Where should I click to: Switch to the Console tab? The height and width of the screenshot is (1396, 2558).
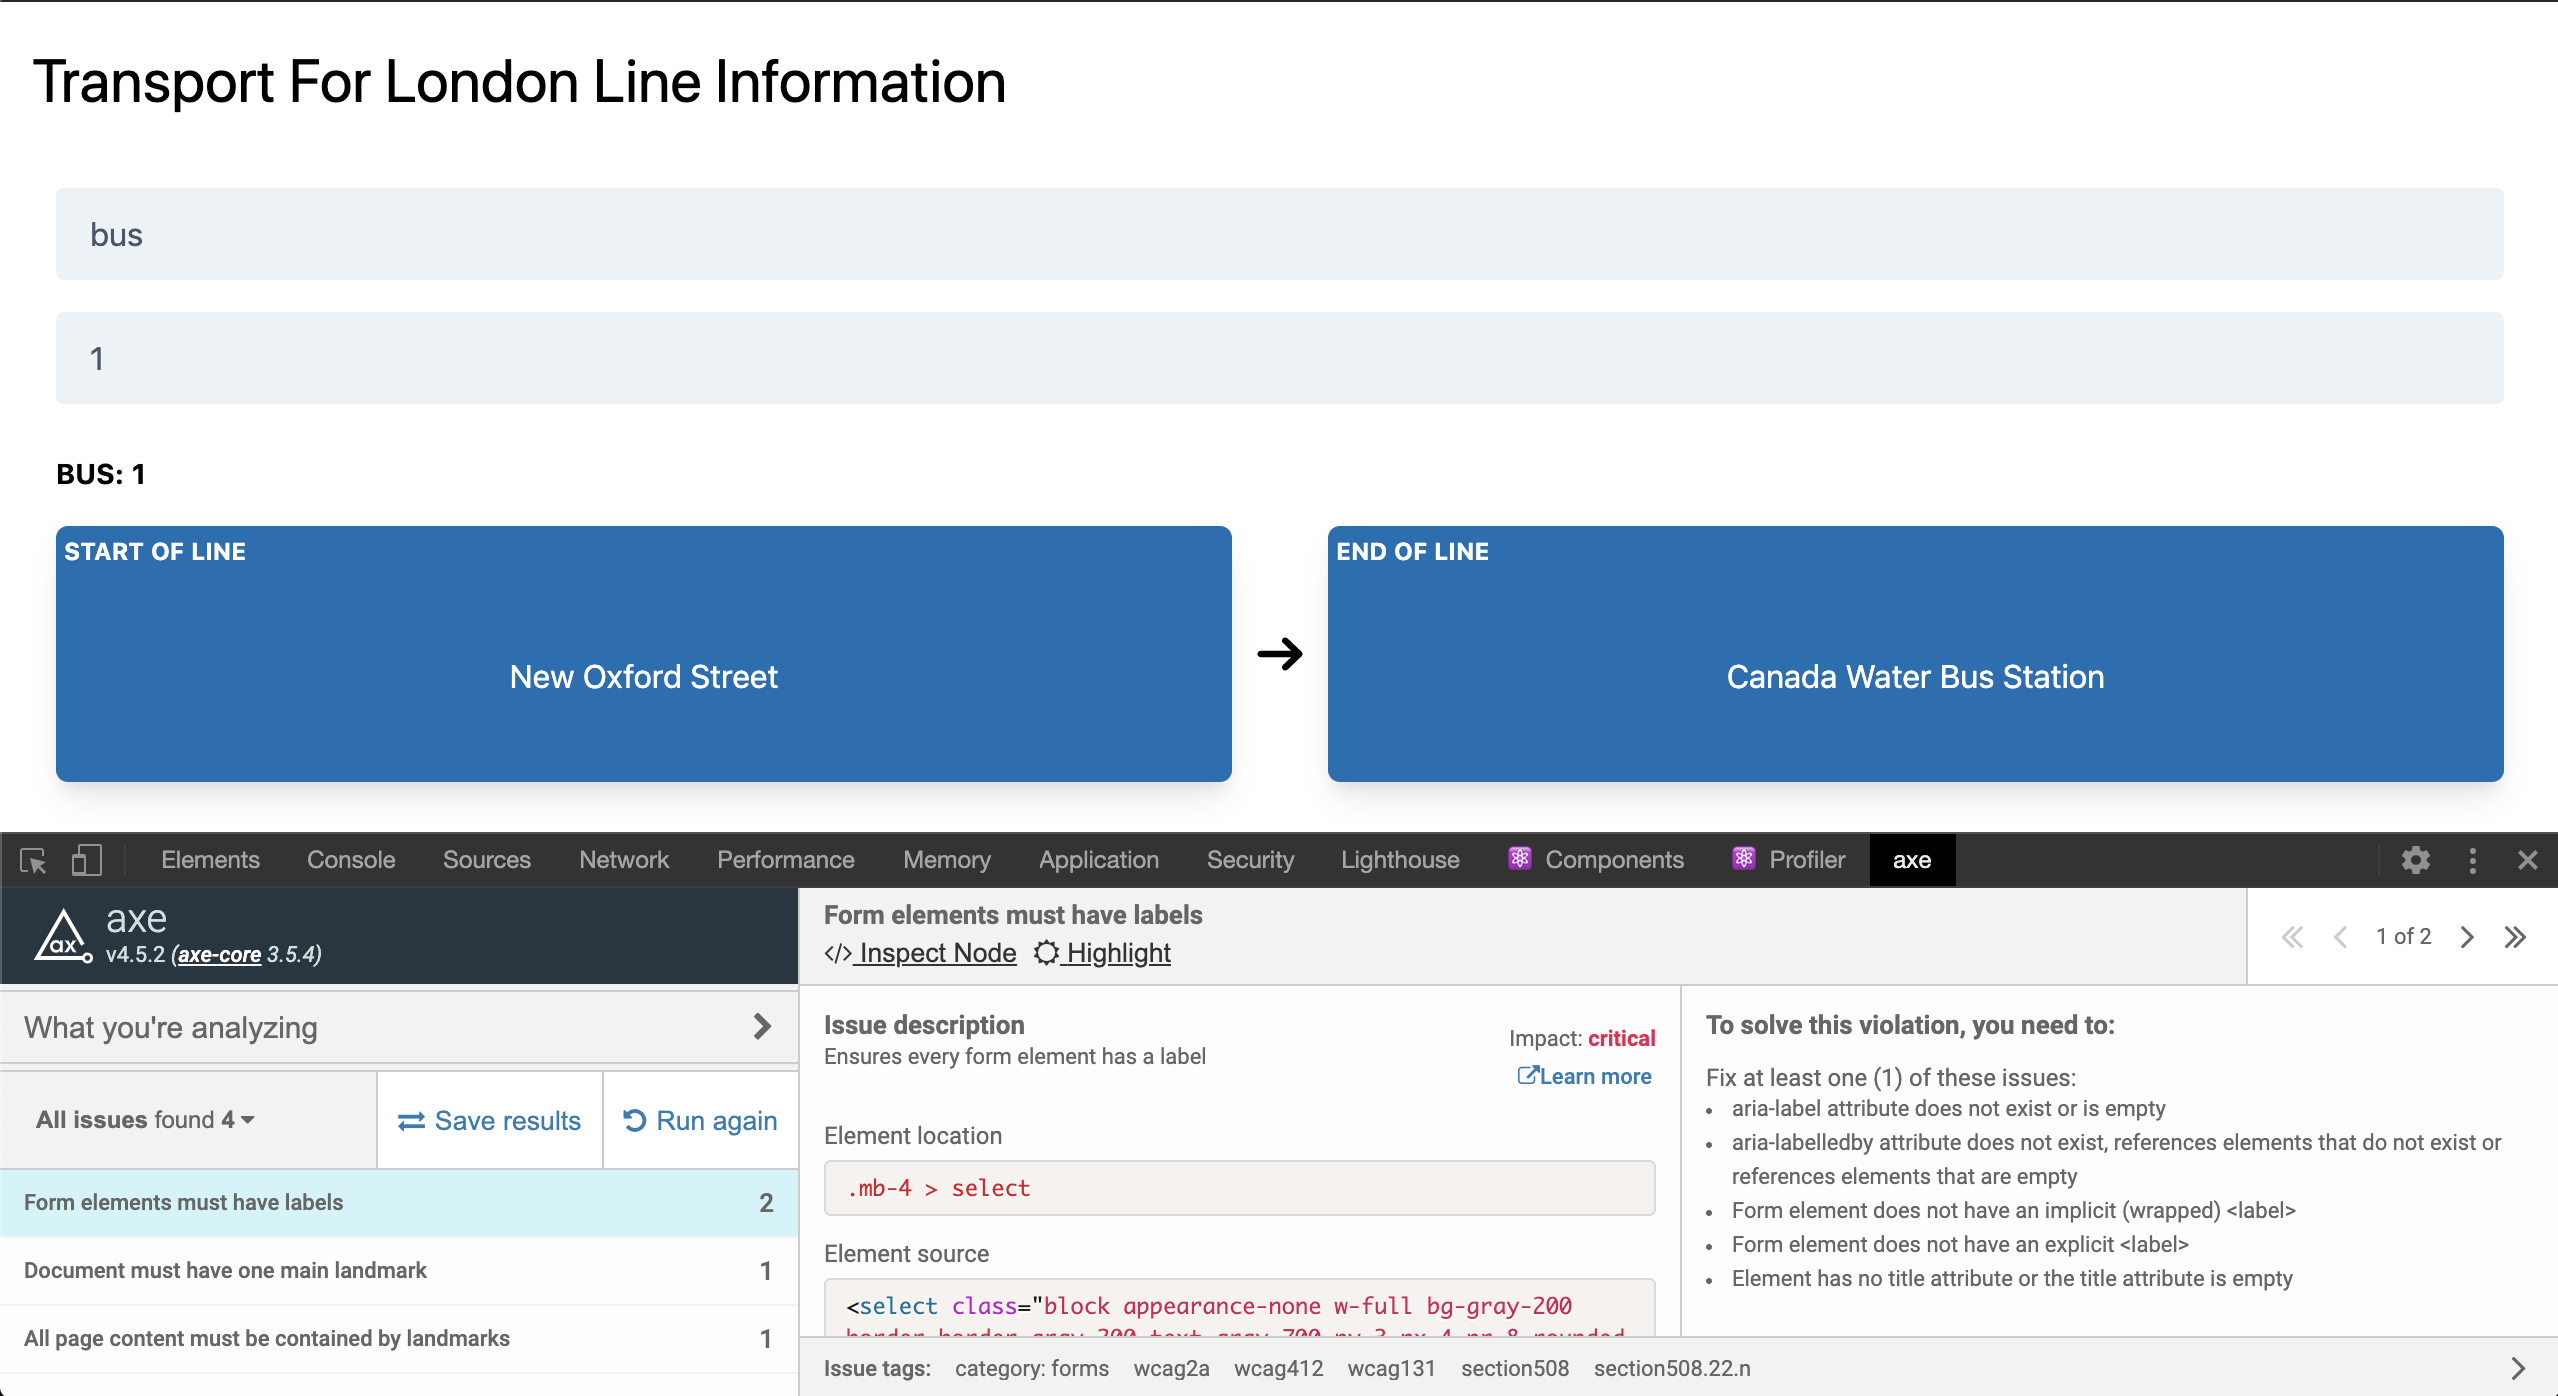351,860
